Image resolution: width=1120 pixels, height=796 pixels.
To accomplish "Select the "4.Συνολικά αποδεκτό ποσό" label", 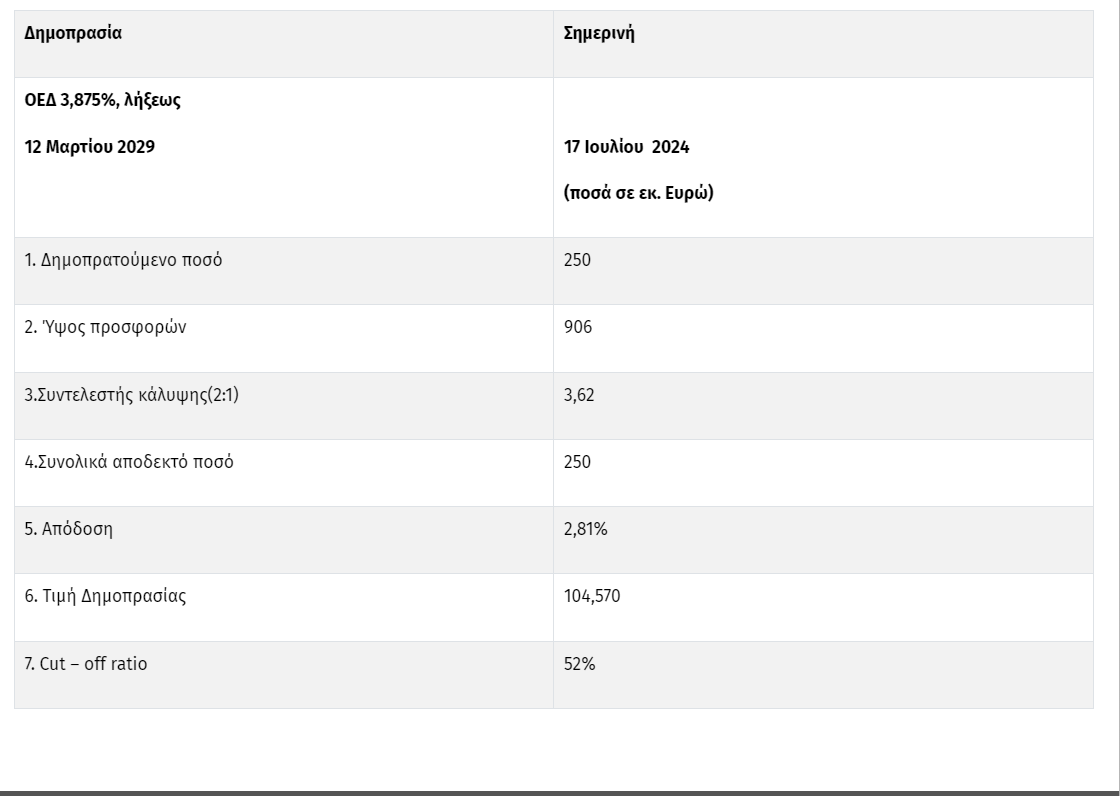I will (129, 462).
